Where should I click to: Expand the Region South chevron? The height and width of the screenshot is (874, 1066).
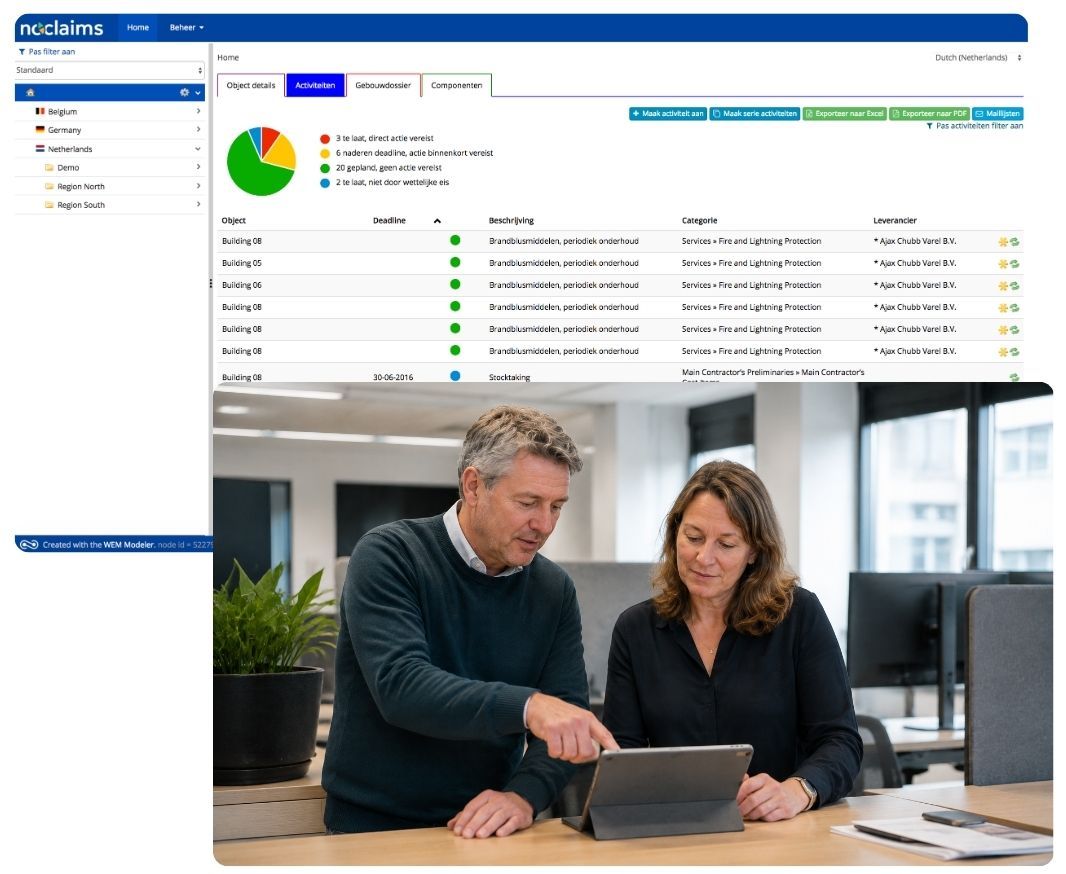[198, 204]
